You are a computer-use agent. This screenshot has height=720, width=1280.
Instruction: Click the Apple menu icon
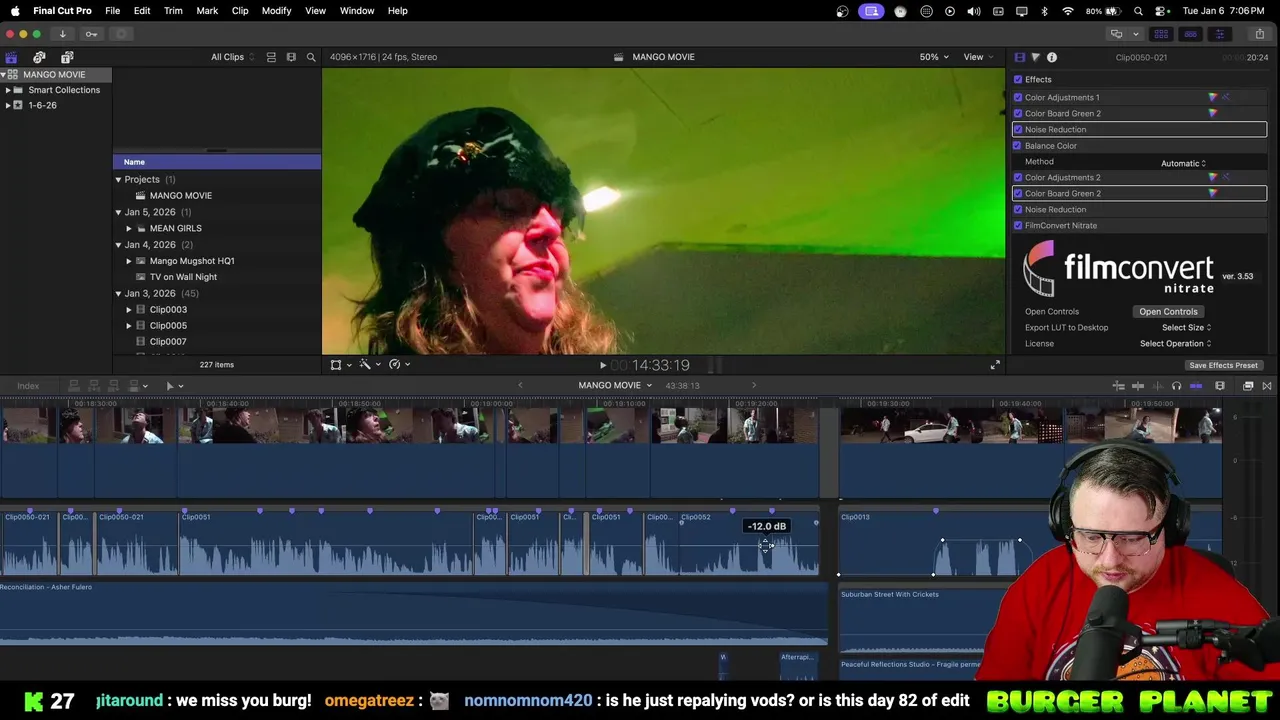click(14, 11)
